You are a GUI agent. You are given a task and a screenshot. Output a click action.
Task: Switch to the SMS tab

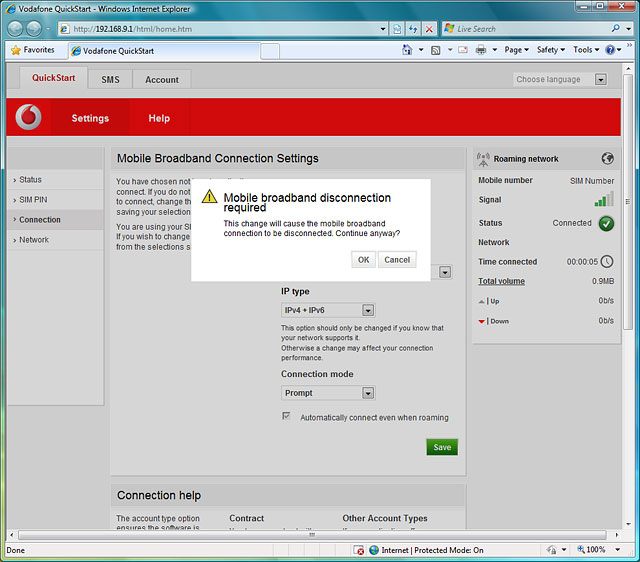click(x=110, y=80)
